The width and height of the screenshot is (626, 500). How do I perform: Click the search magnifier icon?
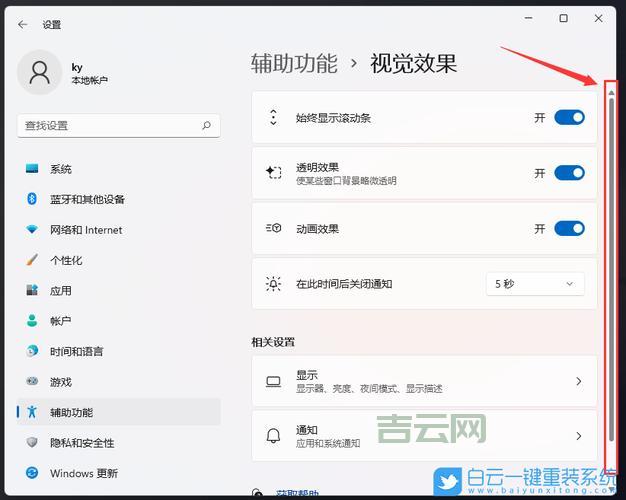206,126
